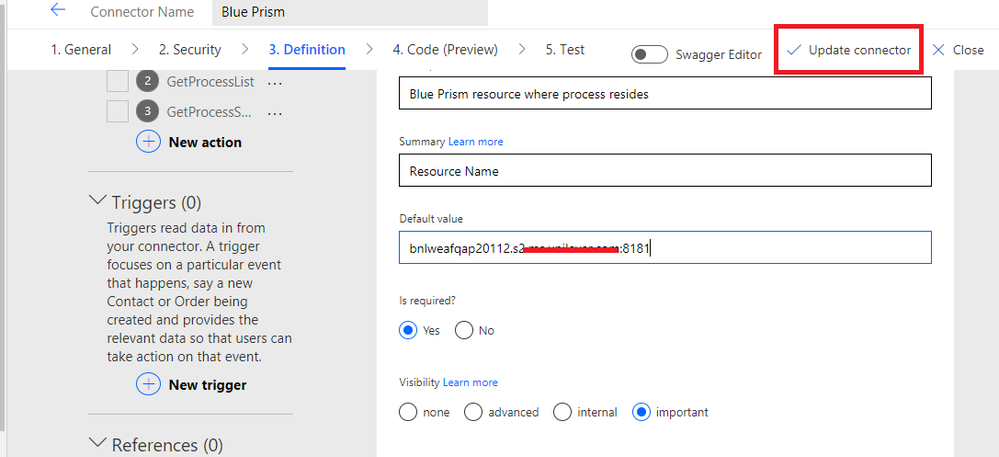Click the number 2 badge for GetProcessList
This screenshot has width=999, height=457.
click(x=148, y=82)
